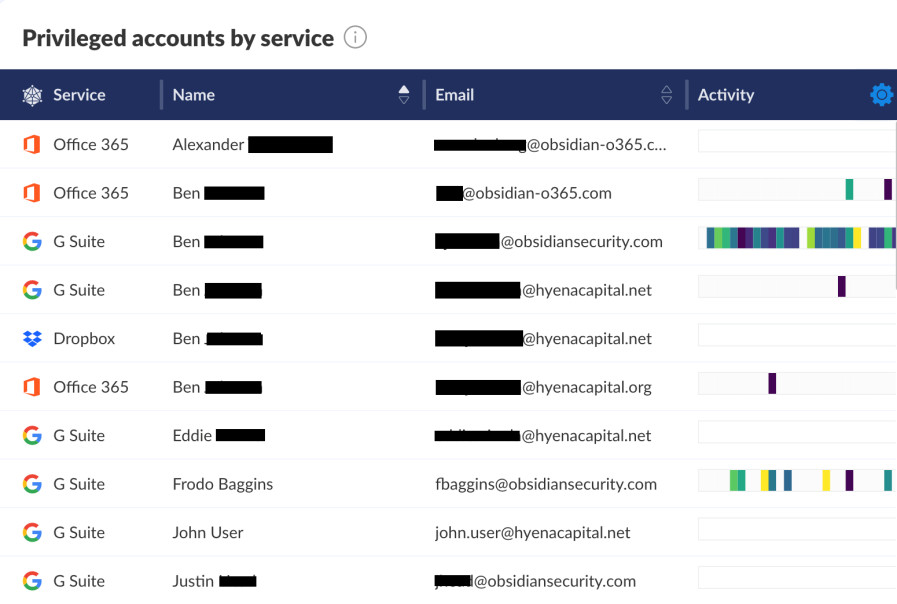Open the table settings gear icon

click(881, 95)
